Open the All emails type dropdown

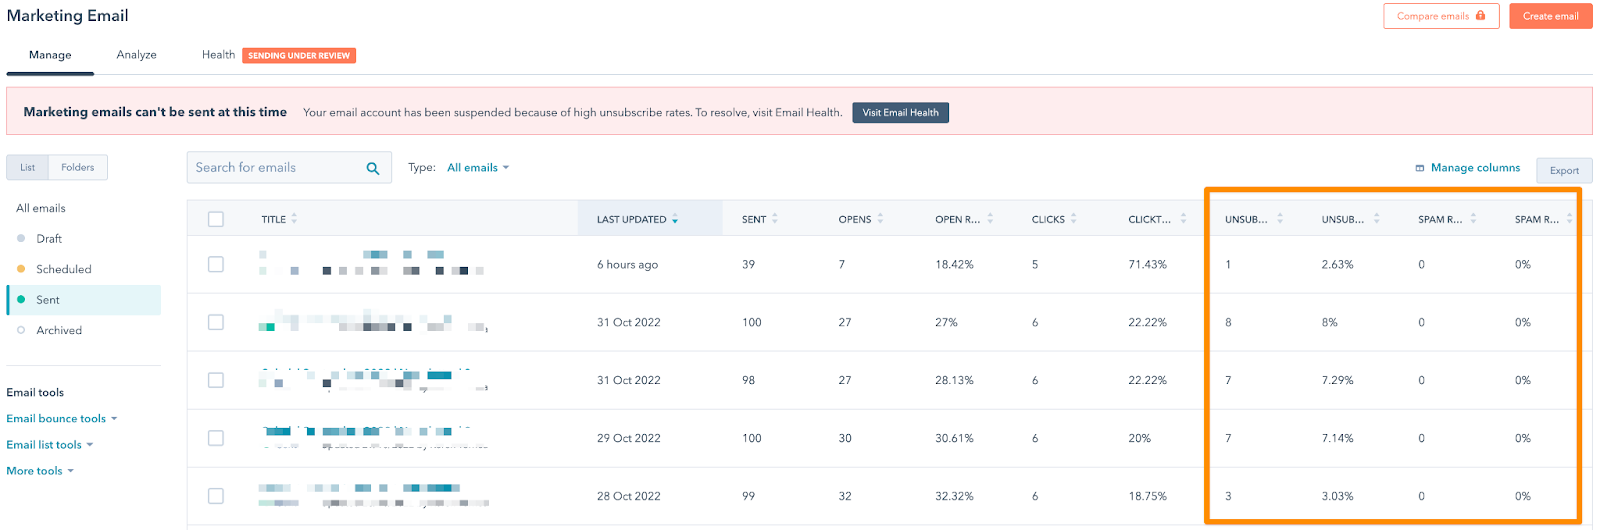[x=477, y=168]
